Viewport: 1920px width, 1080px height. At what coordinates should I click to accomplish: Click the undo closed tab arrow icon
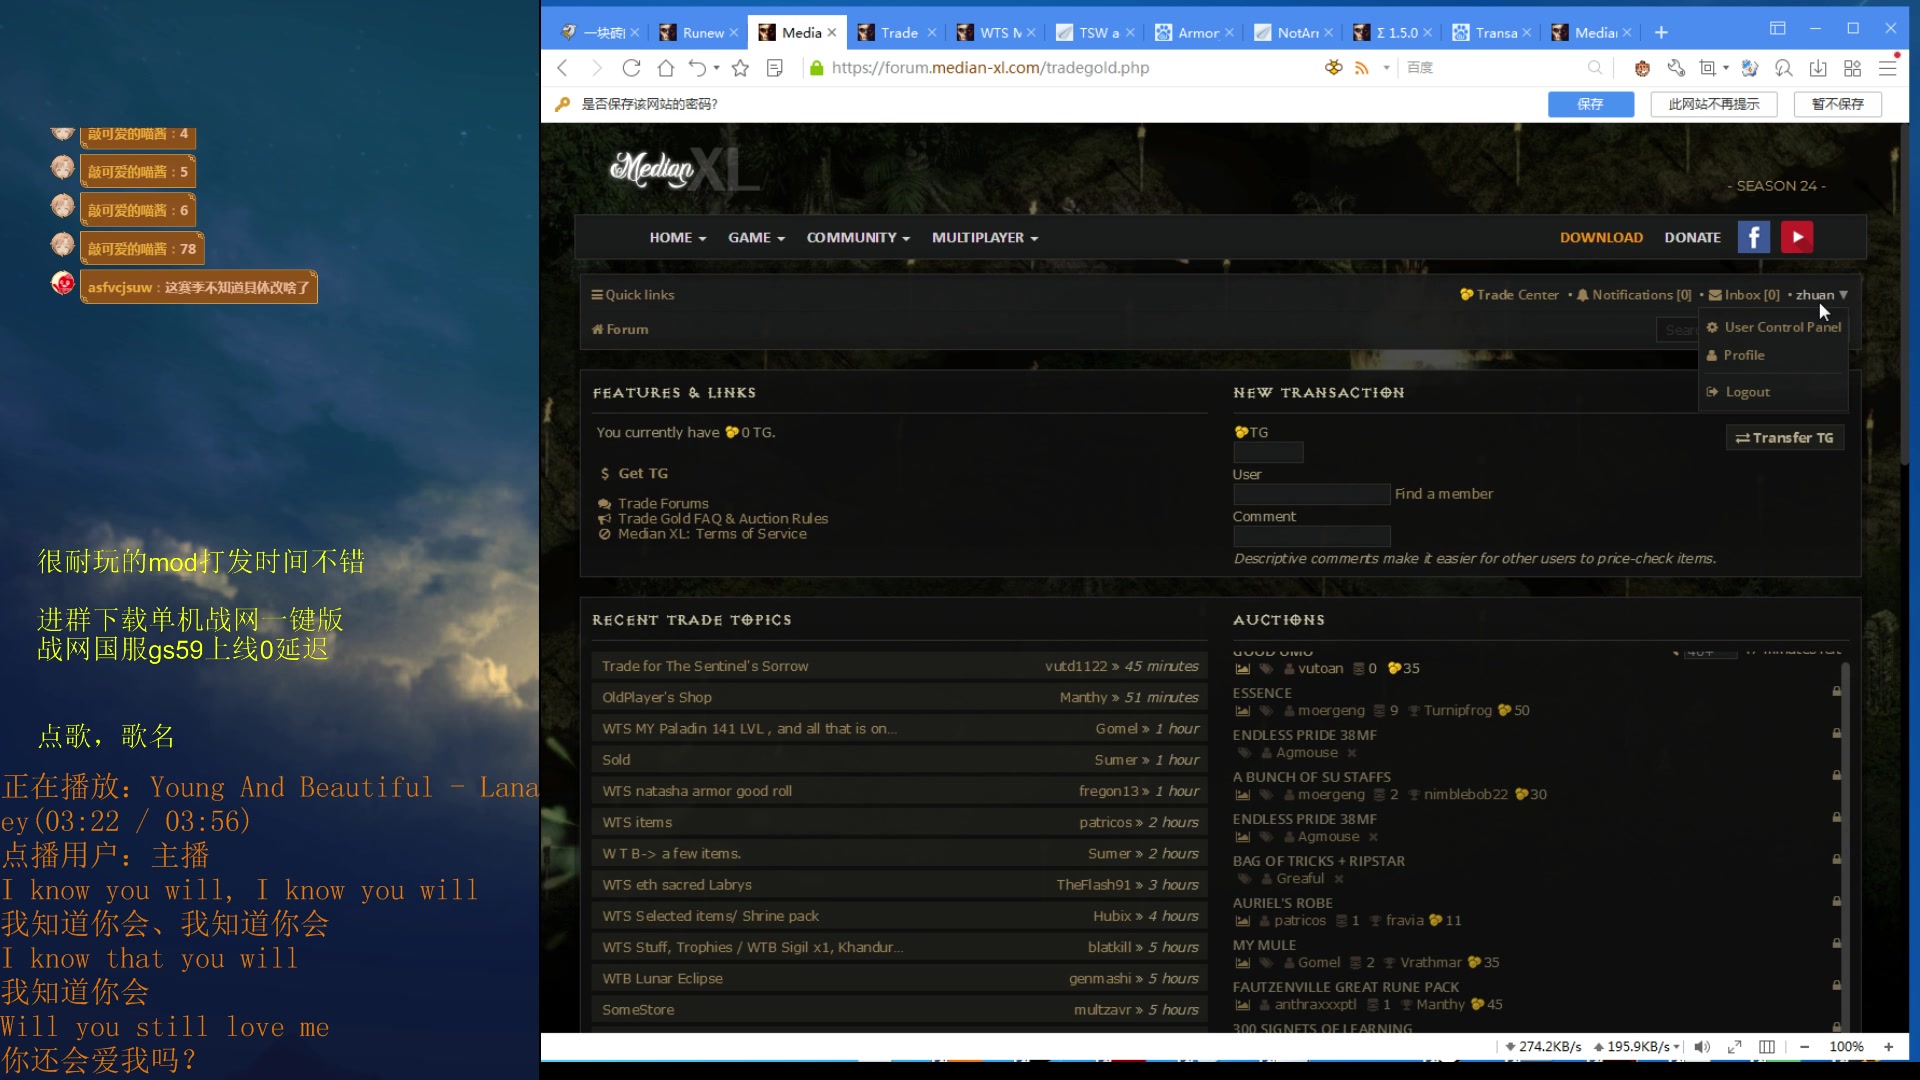point(697,68)
